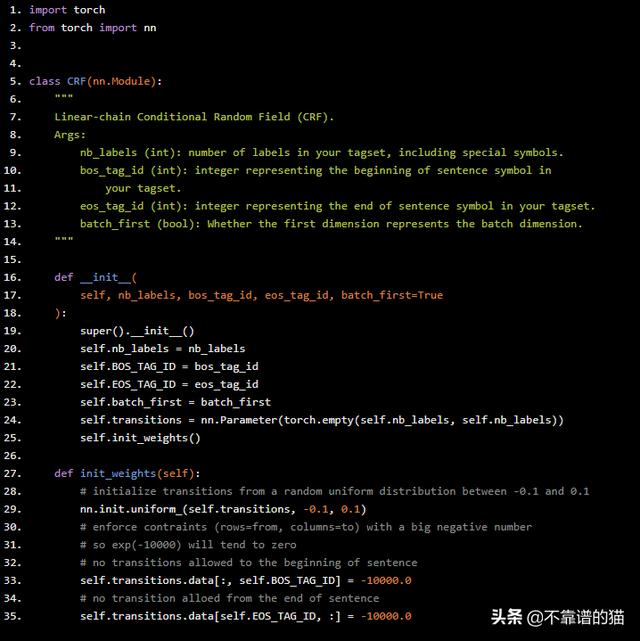Viewport: 640px width, 641px height.
Task: Click '# no transition alloed from the end' comment
Action: pos(230,598)
